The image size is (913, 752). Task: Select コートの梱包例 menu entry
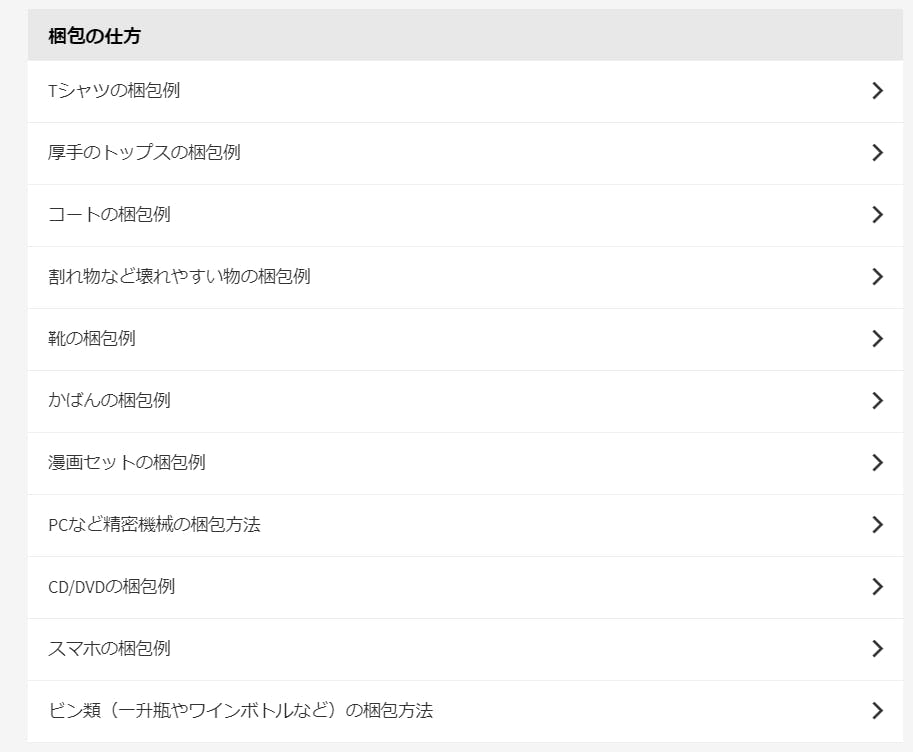(x=109, y=215)
